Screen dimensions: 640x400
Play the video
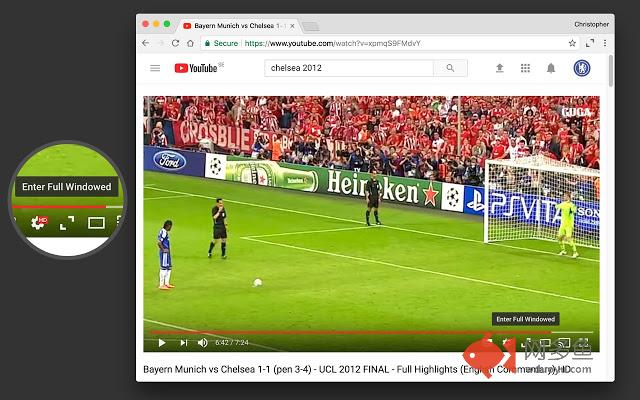162,343
